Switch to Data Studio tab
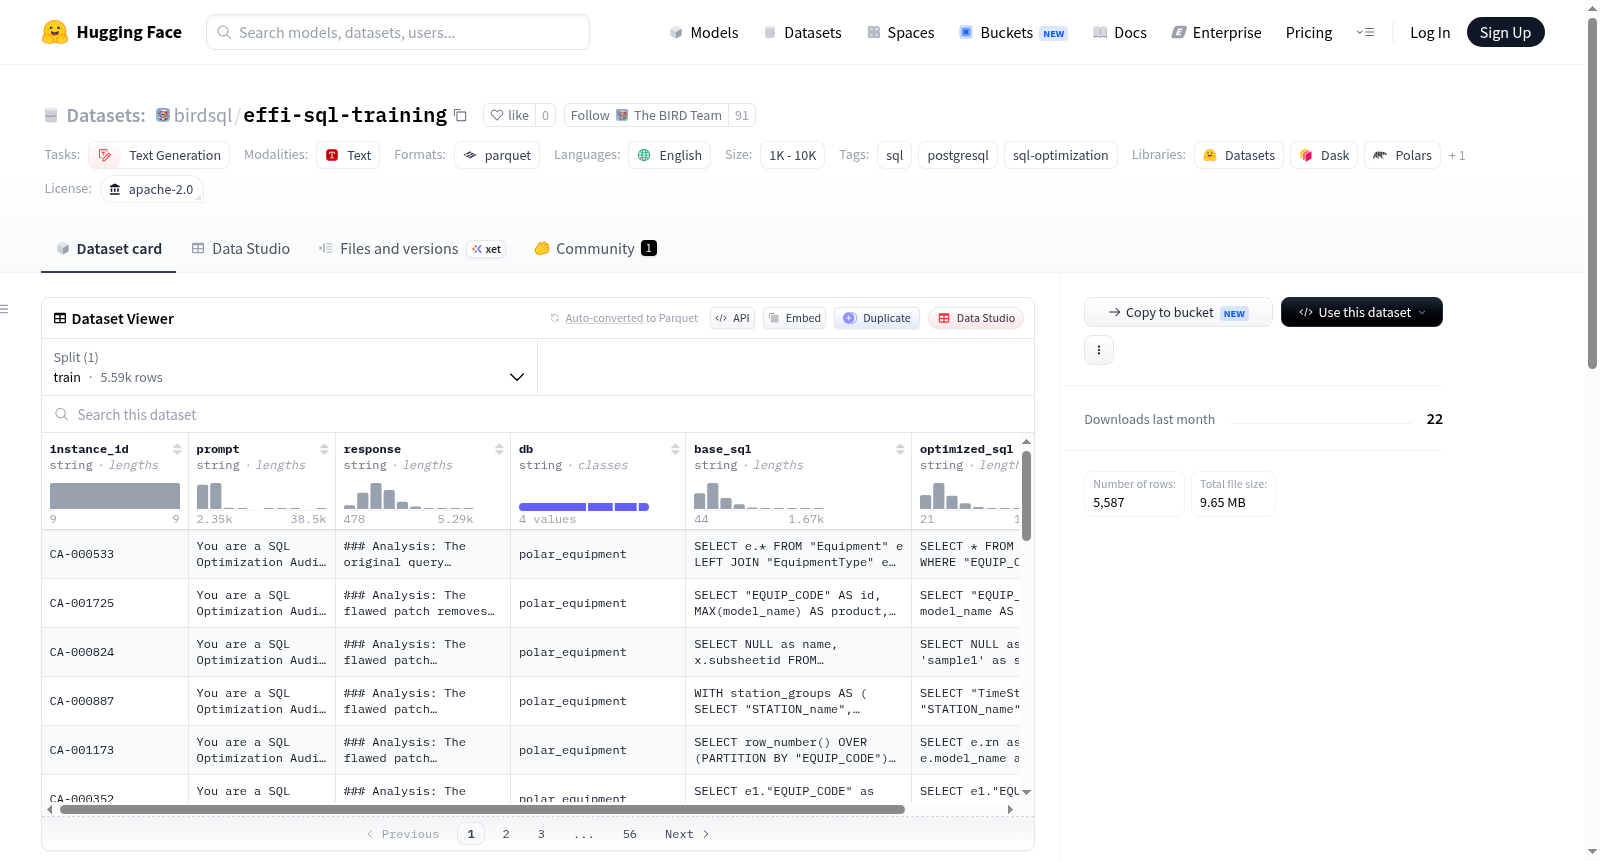Viewport: 1600px width, 861px height. [x=241, y=249]
